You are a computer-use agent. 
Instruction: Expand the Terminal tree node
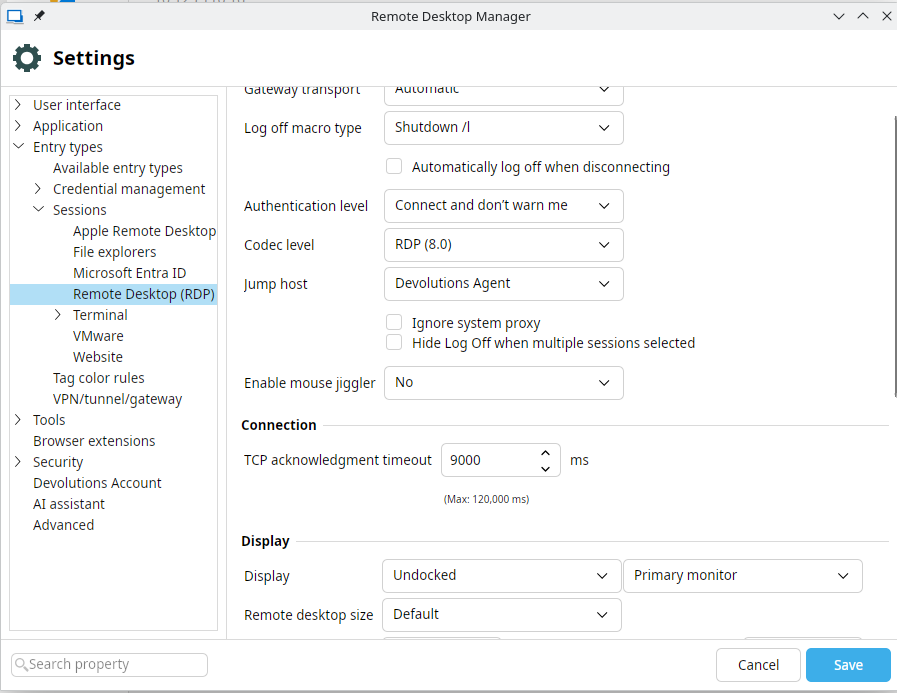coord(58,315)
